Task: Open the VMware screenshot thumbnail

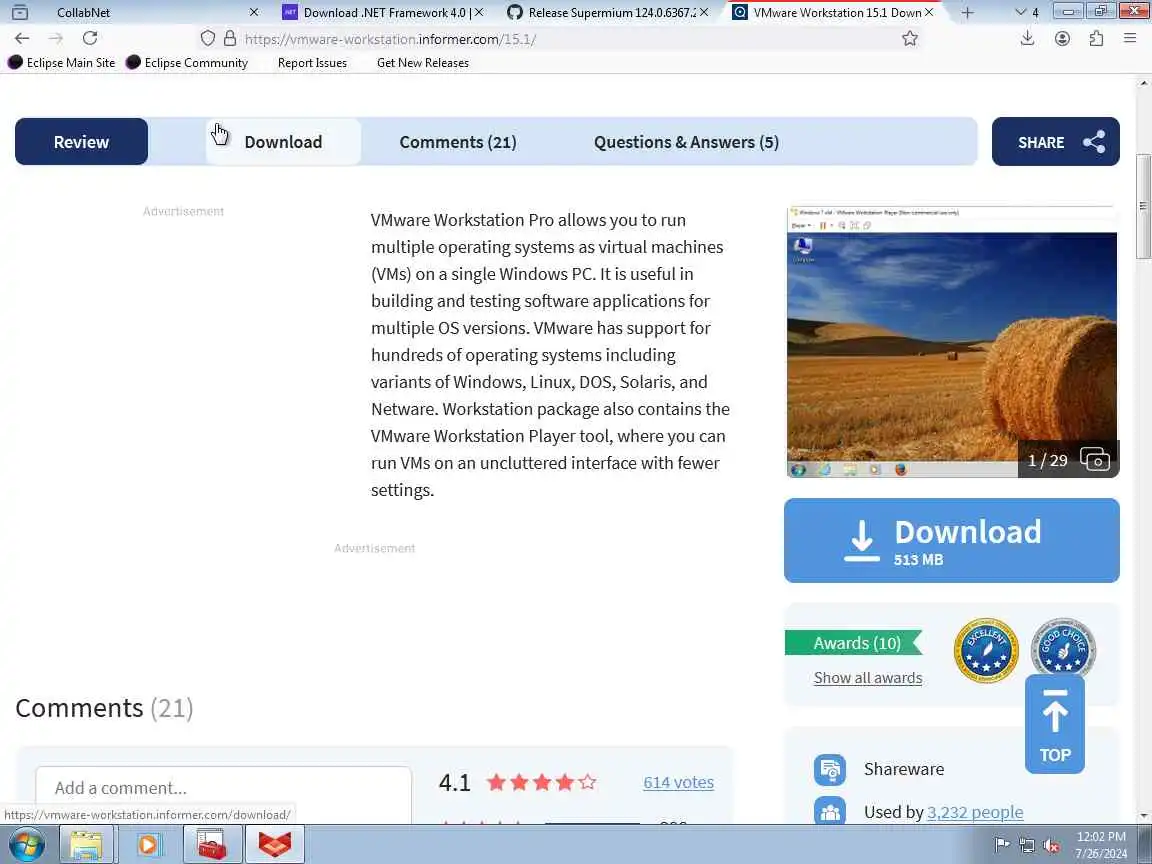Action: 951,342
